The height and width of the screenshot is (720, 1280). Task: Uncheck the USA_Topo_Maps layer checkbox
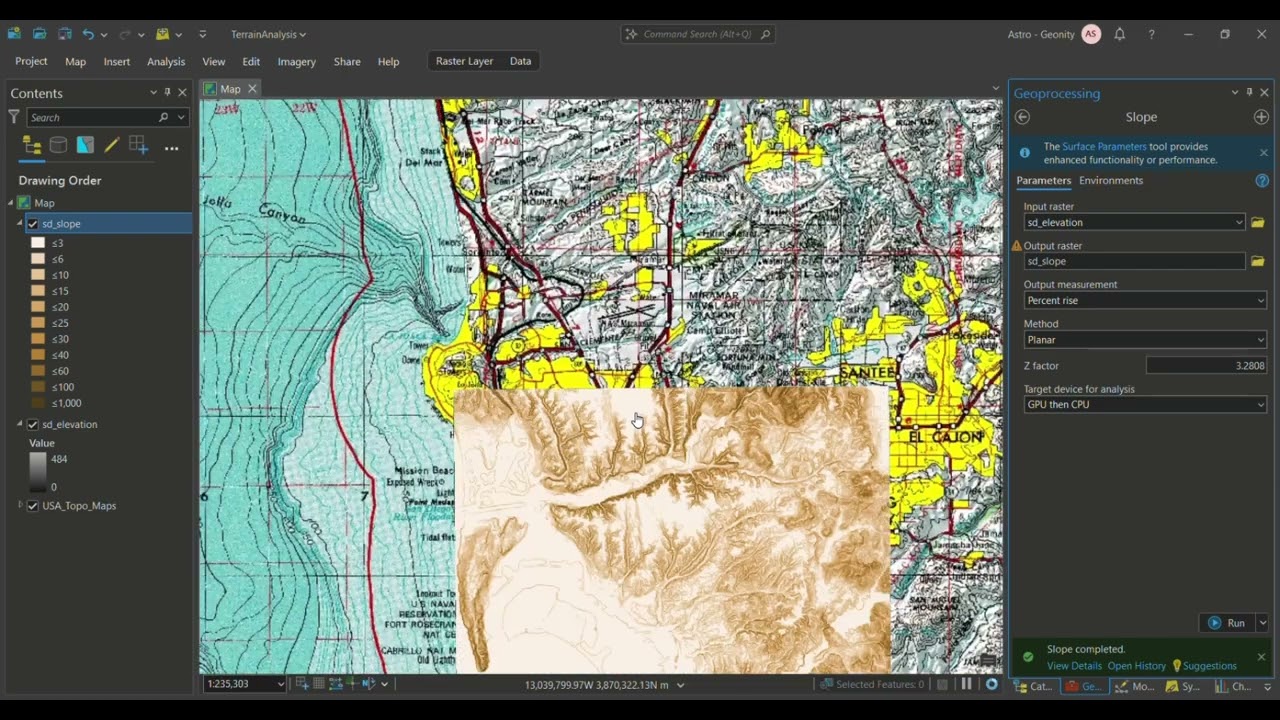coord(33,506)
